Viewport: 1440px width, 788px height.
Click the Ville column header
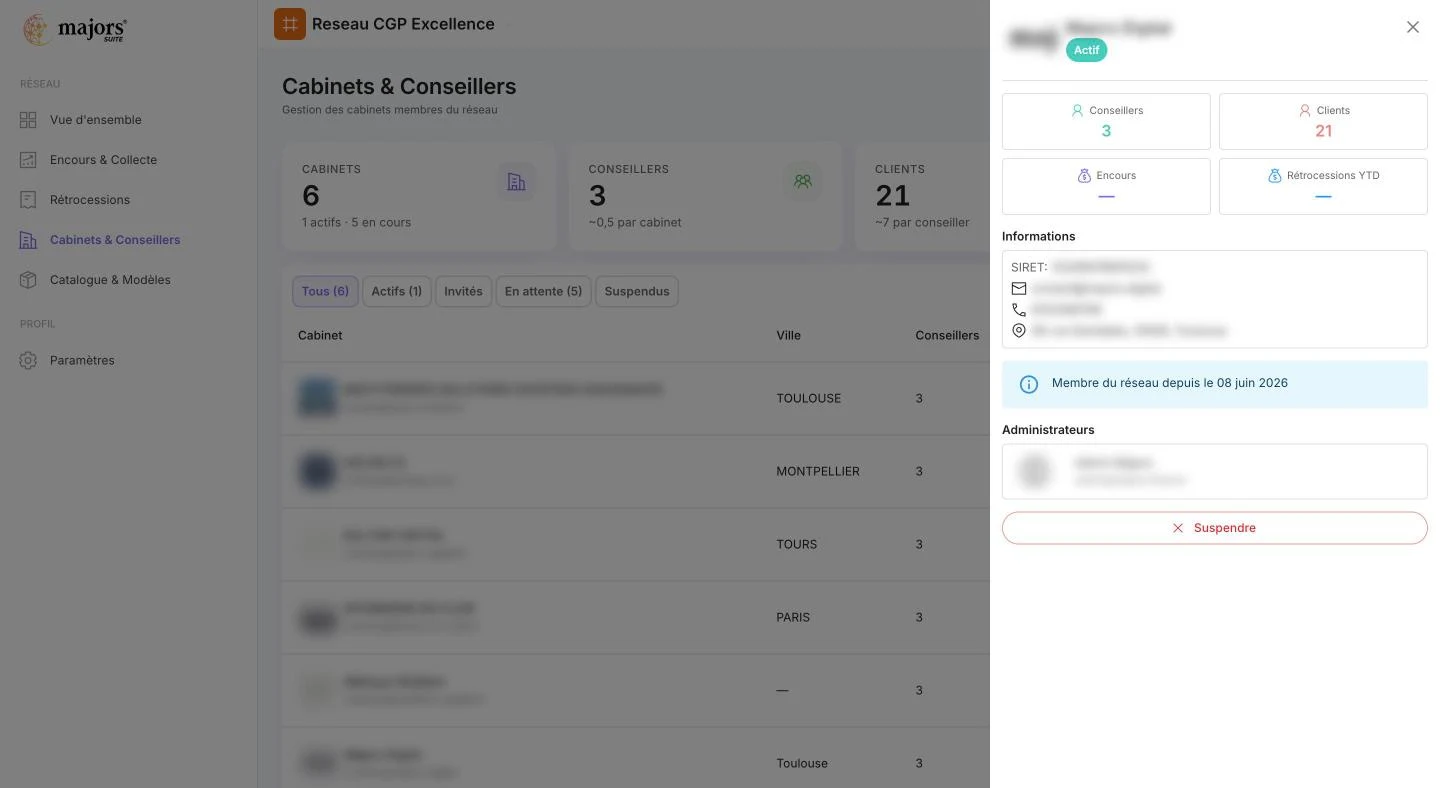pyautogui.click(x=788, y=335)
